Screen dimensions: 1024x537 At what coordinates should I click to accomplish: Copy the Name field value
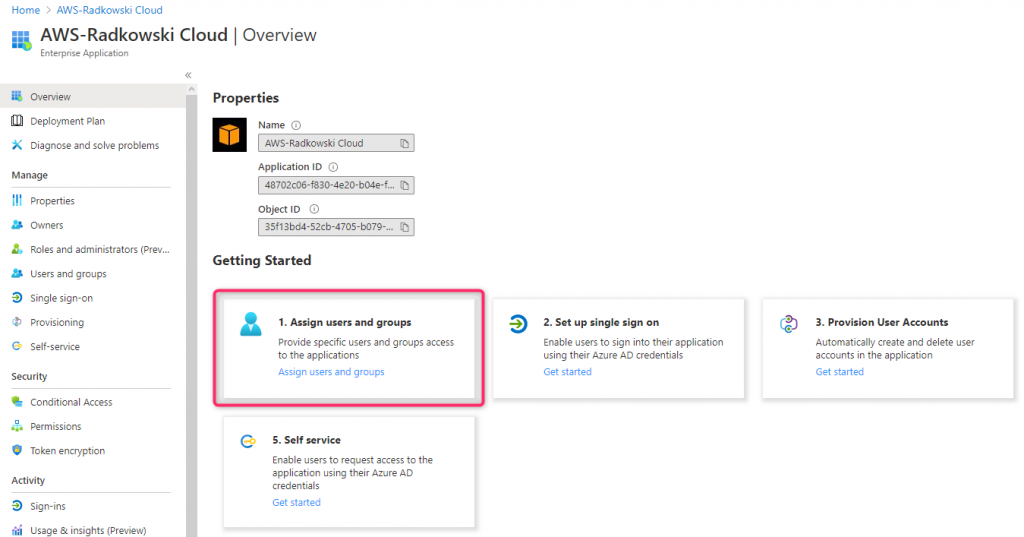pyautogui.click(x=405, y=143)
